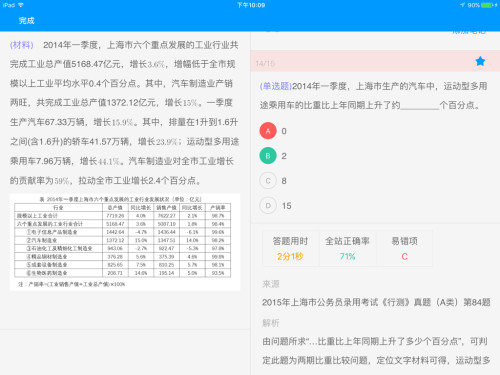The image size is (500, 375).
Task: Tap the clock 下午10:09 in status bar
Action: (x=251, y=5)
